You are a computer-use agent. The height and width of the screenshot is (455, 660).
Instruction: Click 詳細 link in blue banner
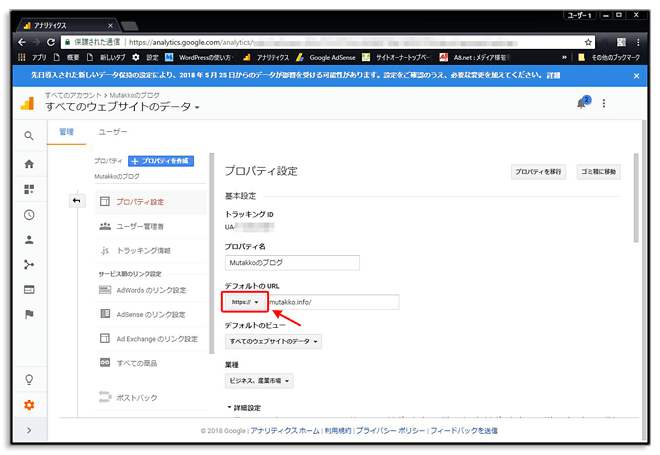554,75
